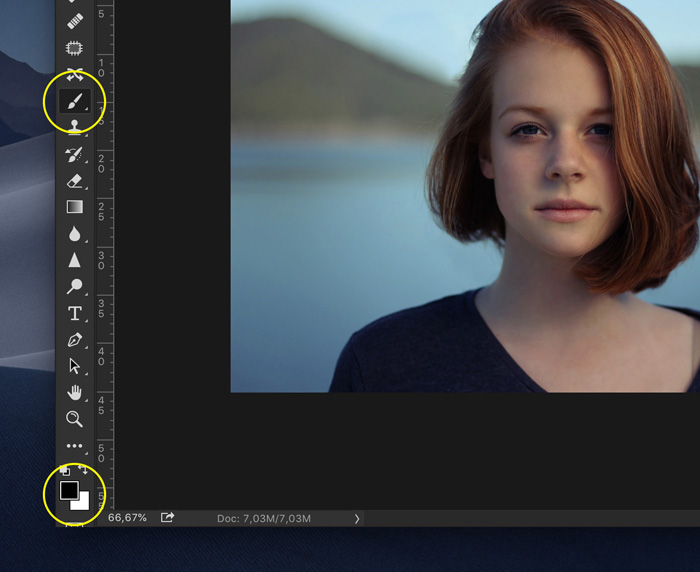Select the Path Selection arrow tool
This screenshot has width=700, height=572.
pos(75,366)
